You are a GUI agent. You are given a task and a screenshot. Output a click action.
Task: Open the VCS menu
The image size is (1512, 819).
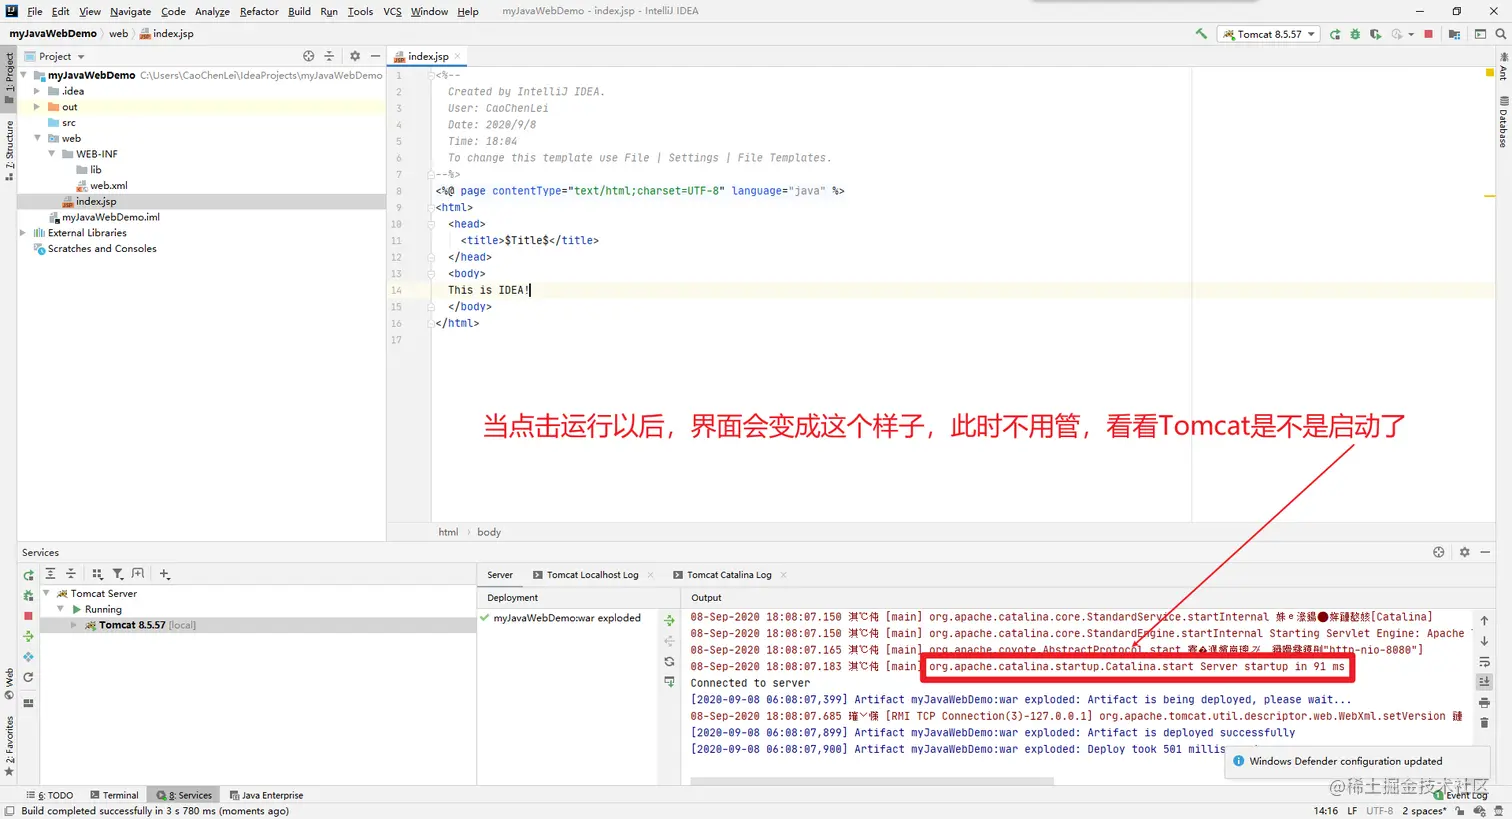click(392, 11)
